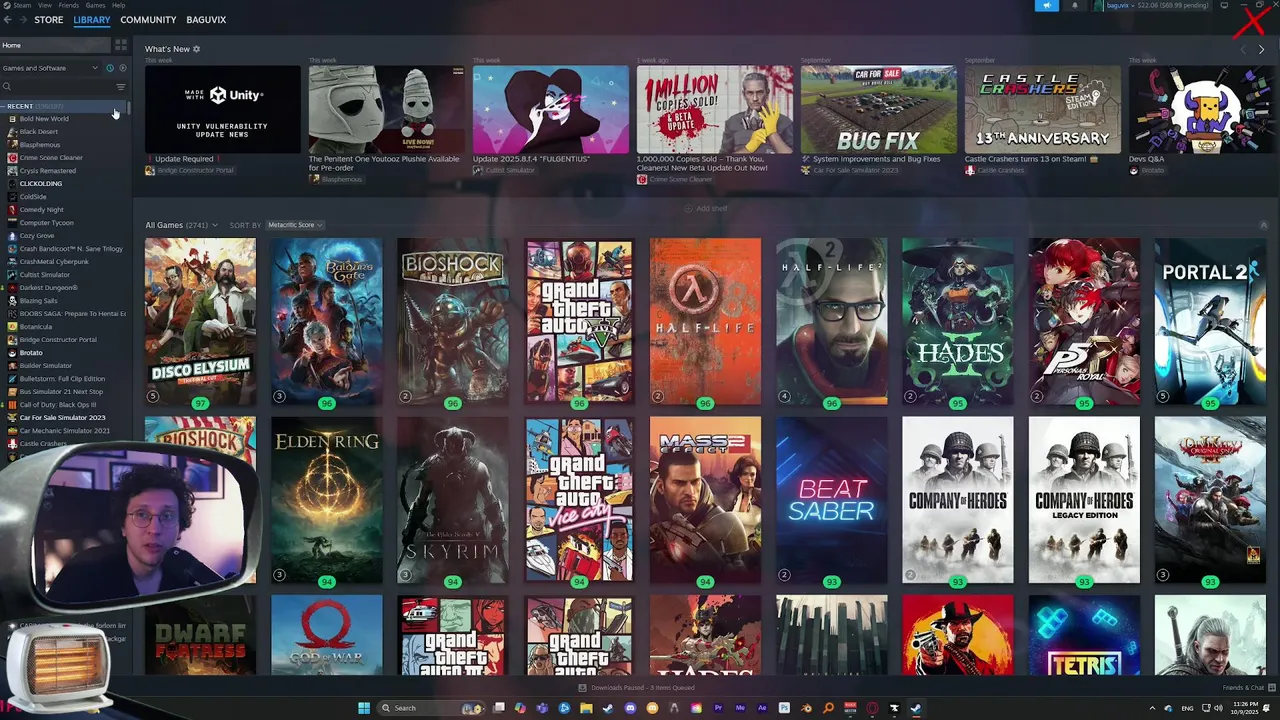Open File Explorer from the taskbar
The height and width of the screenshot is (720, 1280).
coord(586,708)
